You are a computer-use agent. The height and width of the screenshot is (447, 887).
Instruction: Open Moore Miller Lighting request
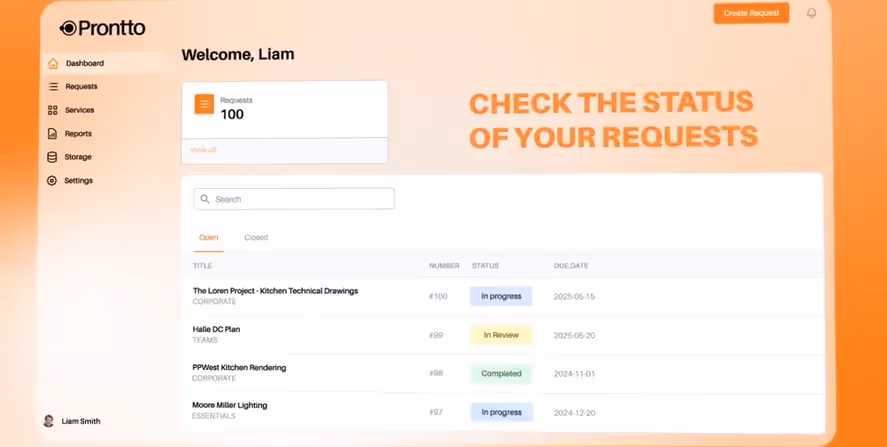coord(230,406)
